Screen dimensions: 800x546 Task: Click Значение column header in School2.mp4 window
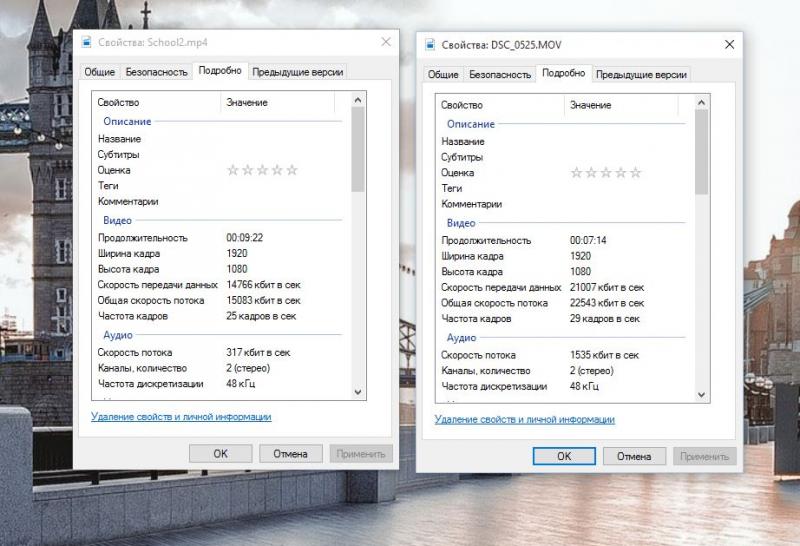coord(278,102)
